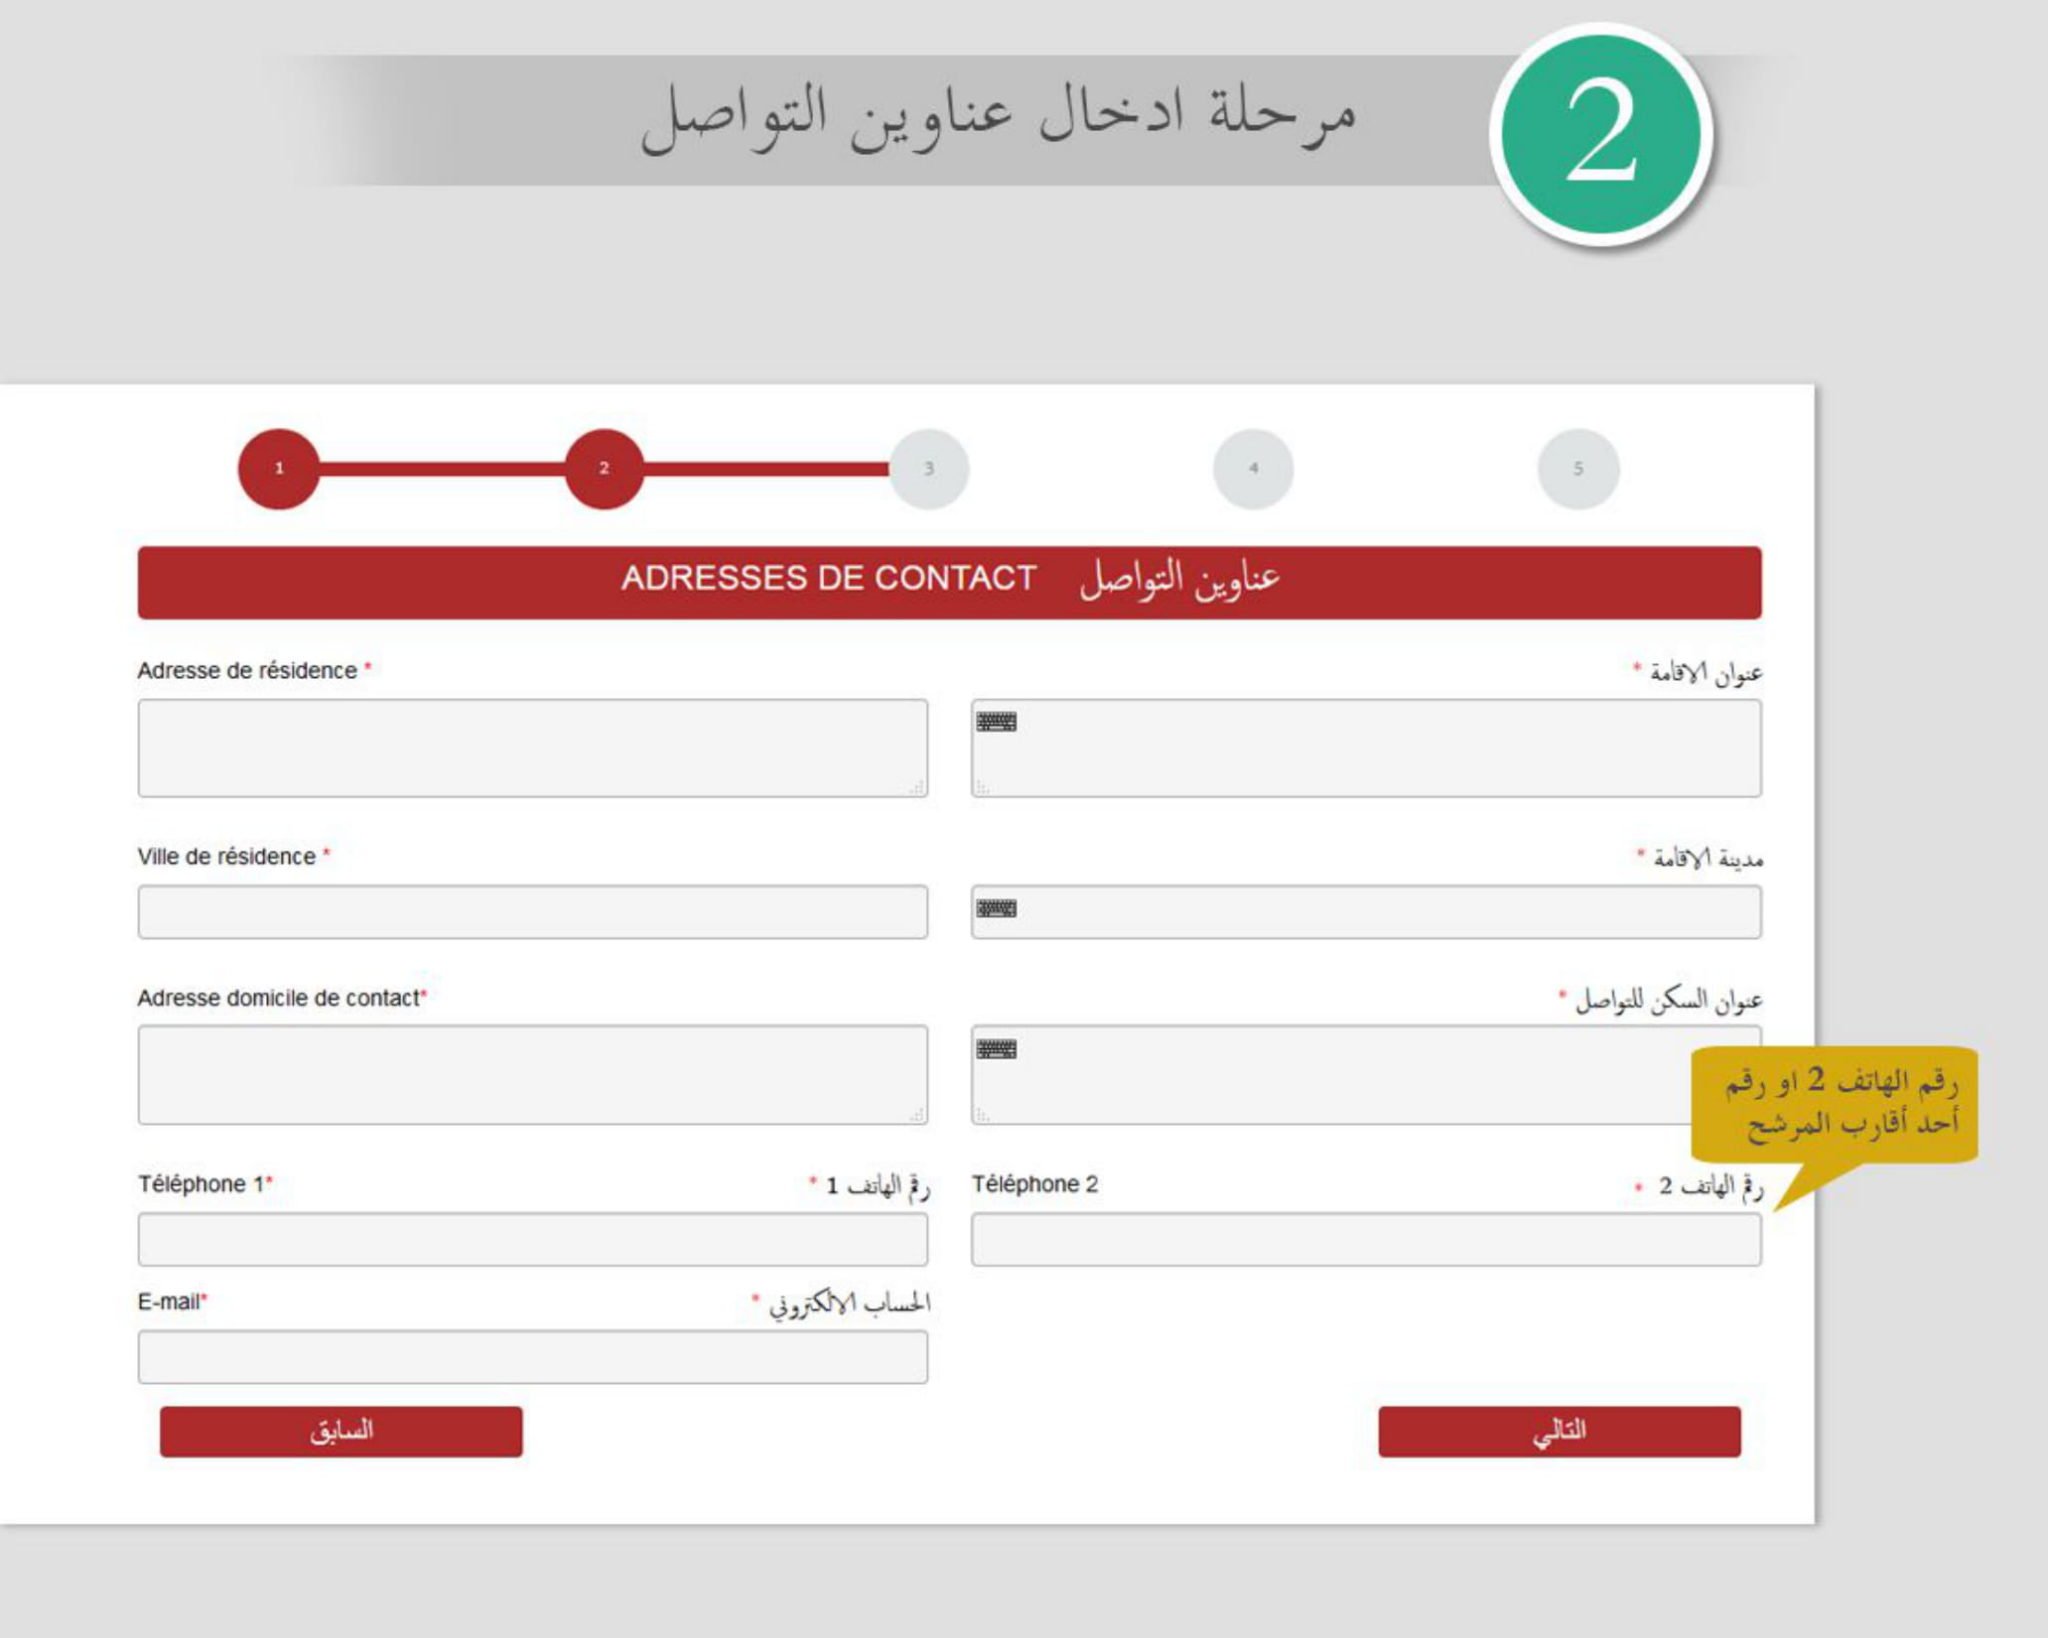The height and width of the screenshot is (1638, 2048).
Task: Jump to step 3 circle
Action: (929, 468)
